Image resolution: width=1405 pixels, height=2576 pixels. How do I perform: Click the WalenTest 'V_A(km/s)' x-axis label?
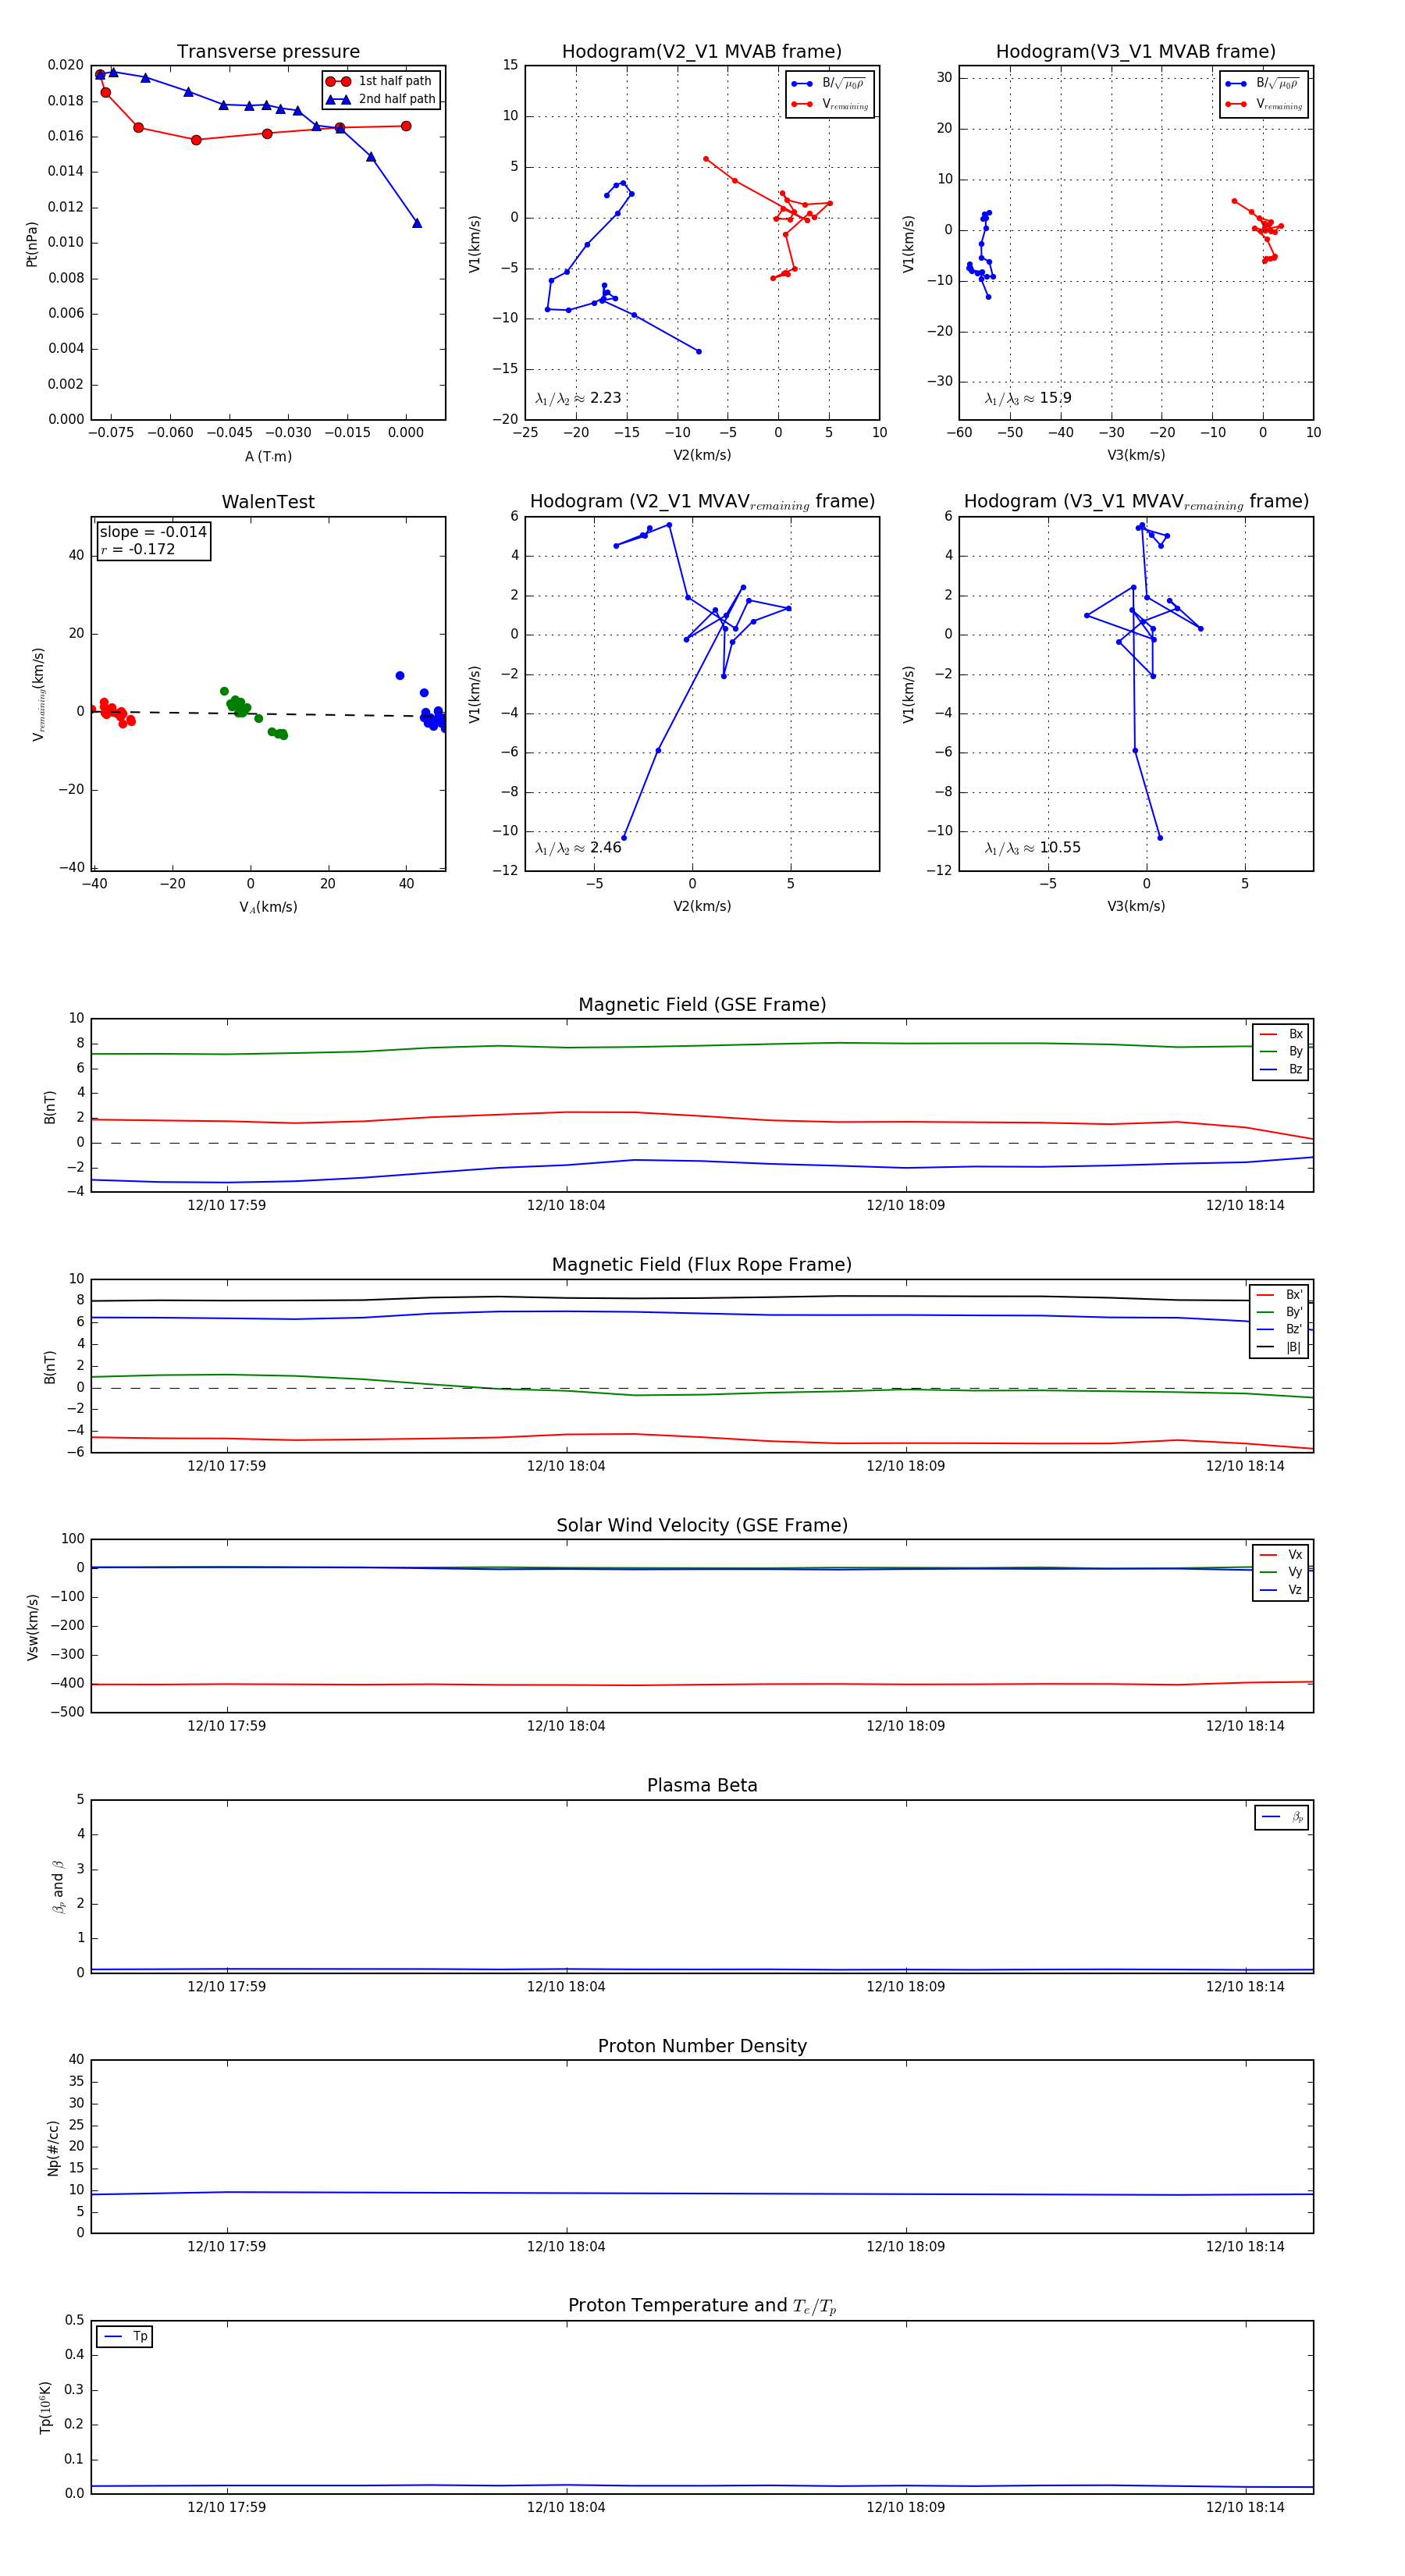268,907
